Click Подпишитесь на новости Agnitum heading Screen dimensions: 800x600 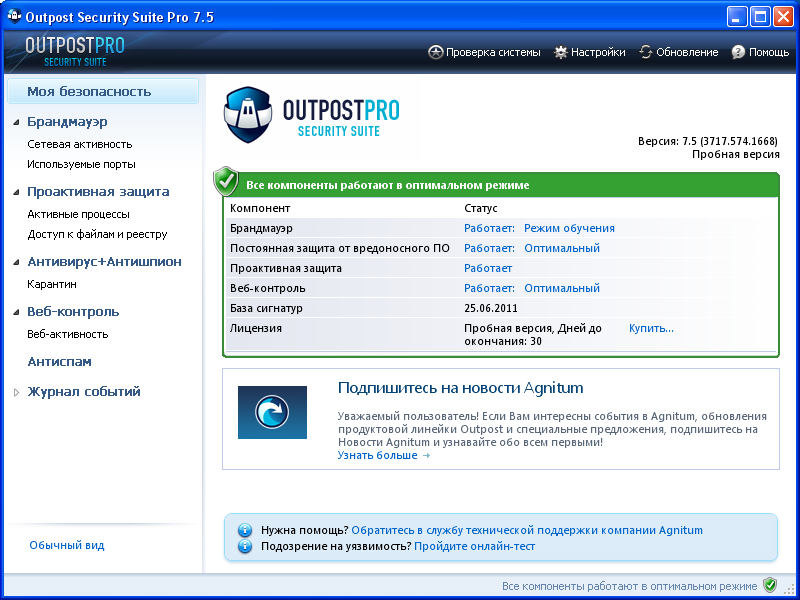460,388
